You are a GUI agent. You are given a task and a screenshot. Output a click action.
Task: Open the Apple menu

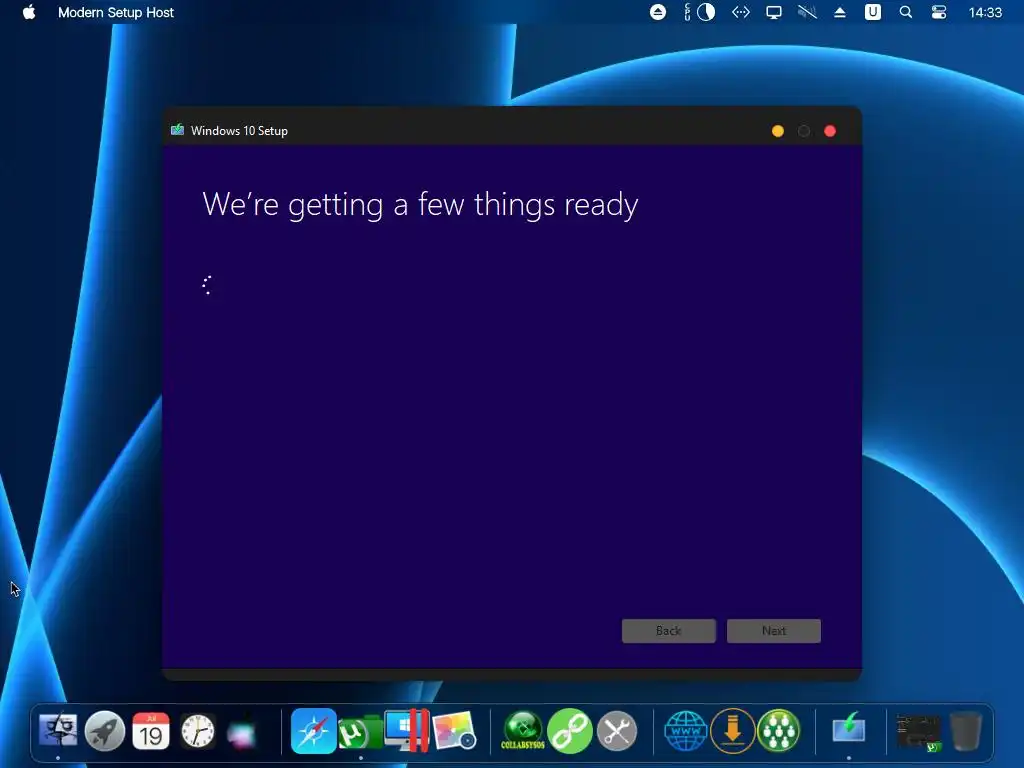click(29, 12)
